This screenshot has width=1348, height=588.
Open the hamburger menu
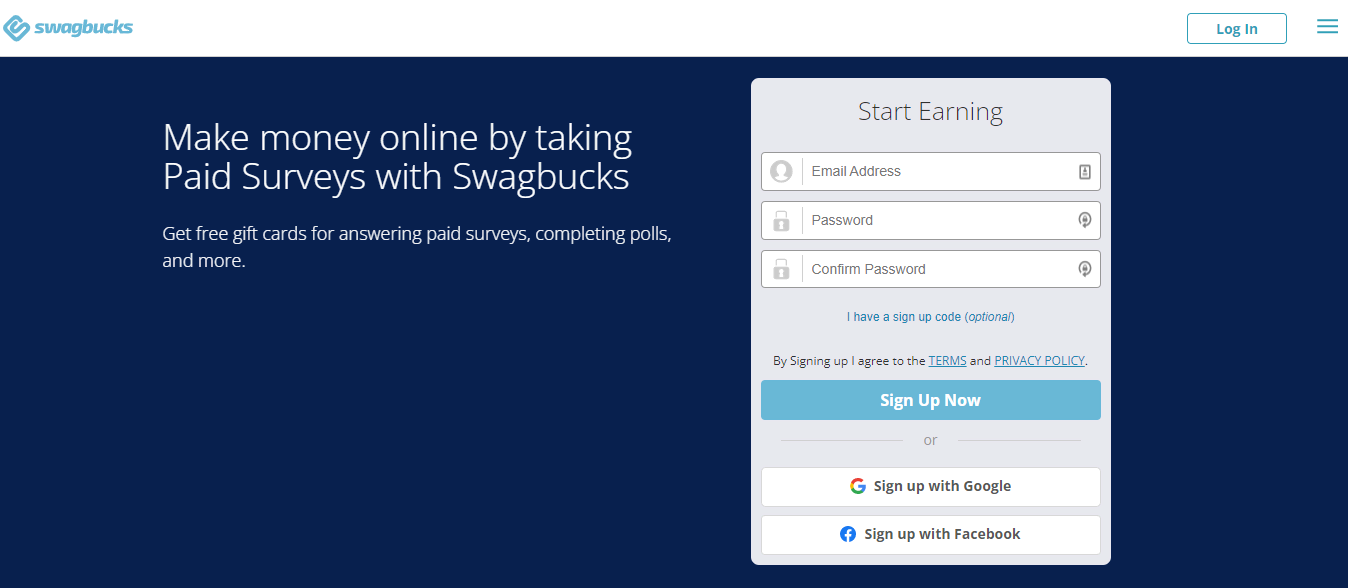pyautogui.click(x=1327, y=27)
